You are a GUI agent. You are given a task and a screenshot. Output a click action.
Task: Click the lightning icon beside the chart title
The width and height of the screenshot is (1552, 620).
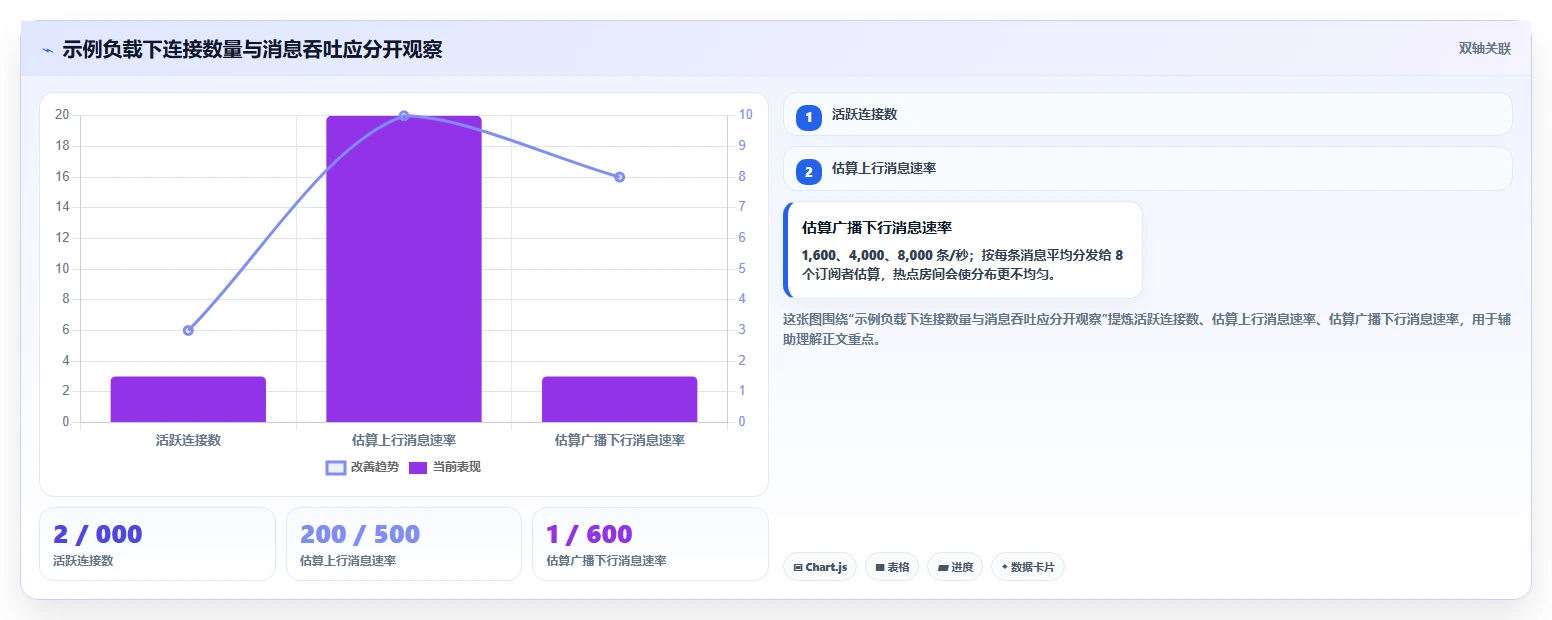[47, 50]
